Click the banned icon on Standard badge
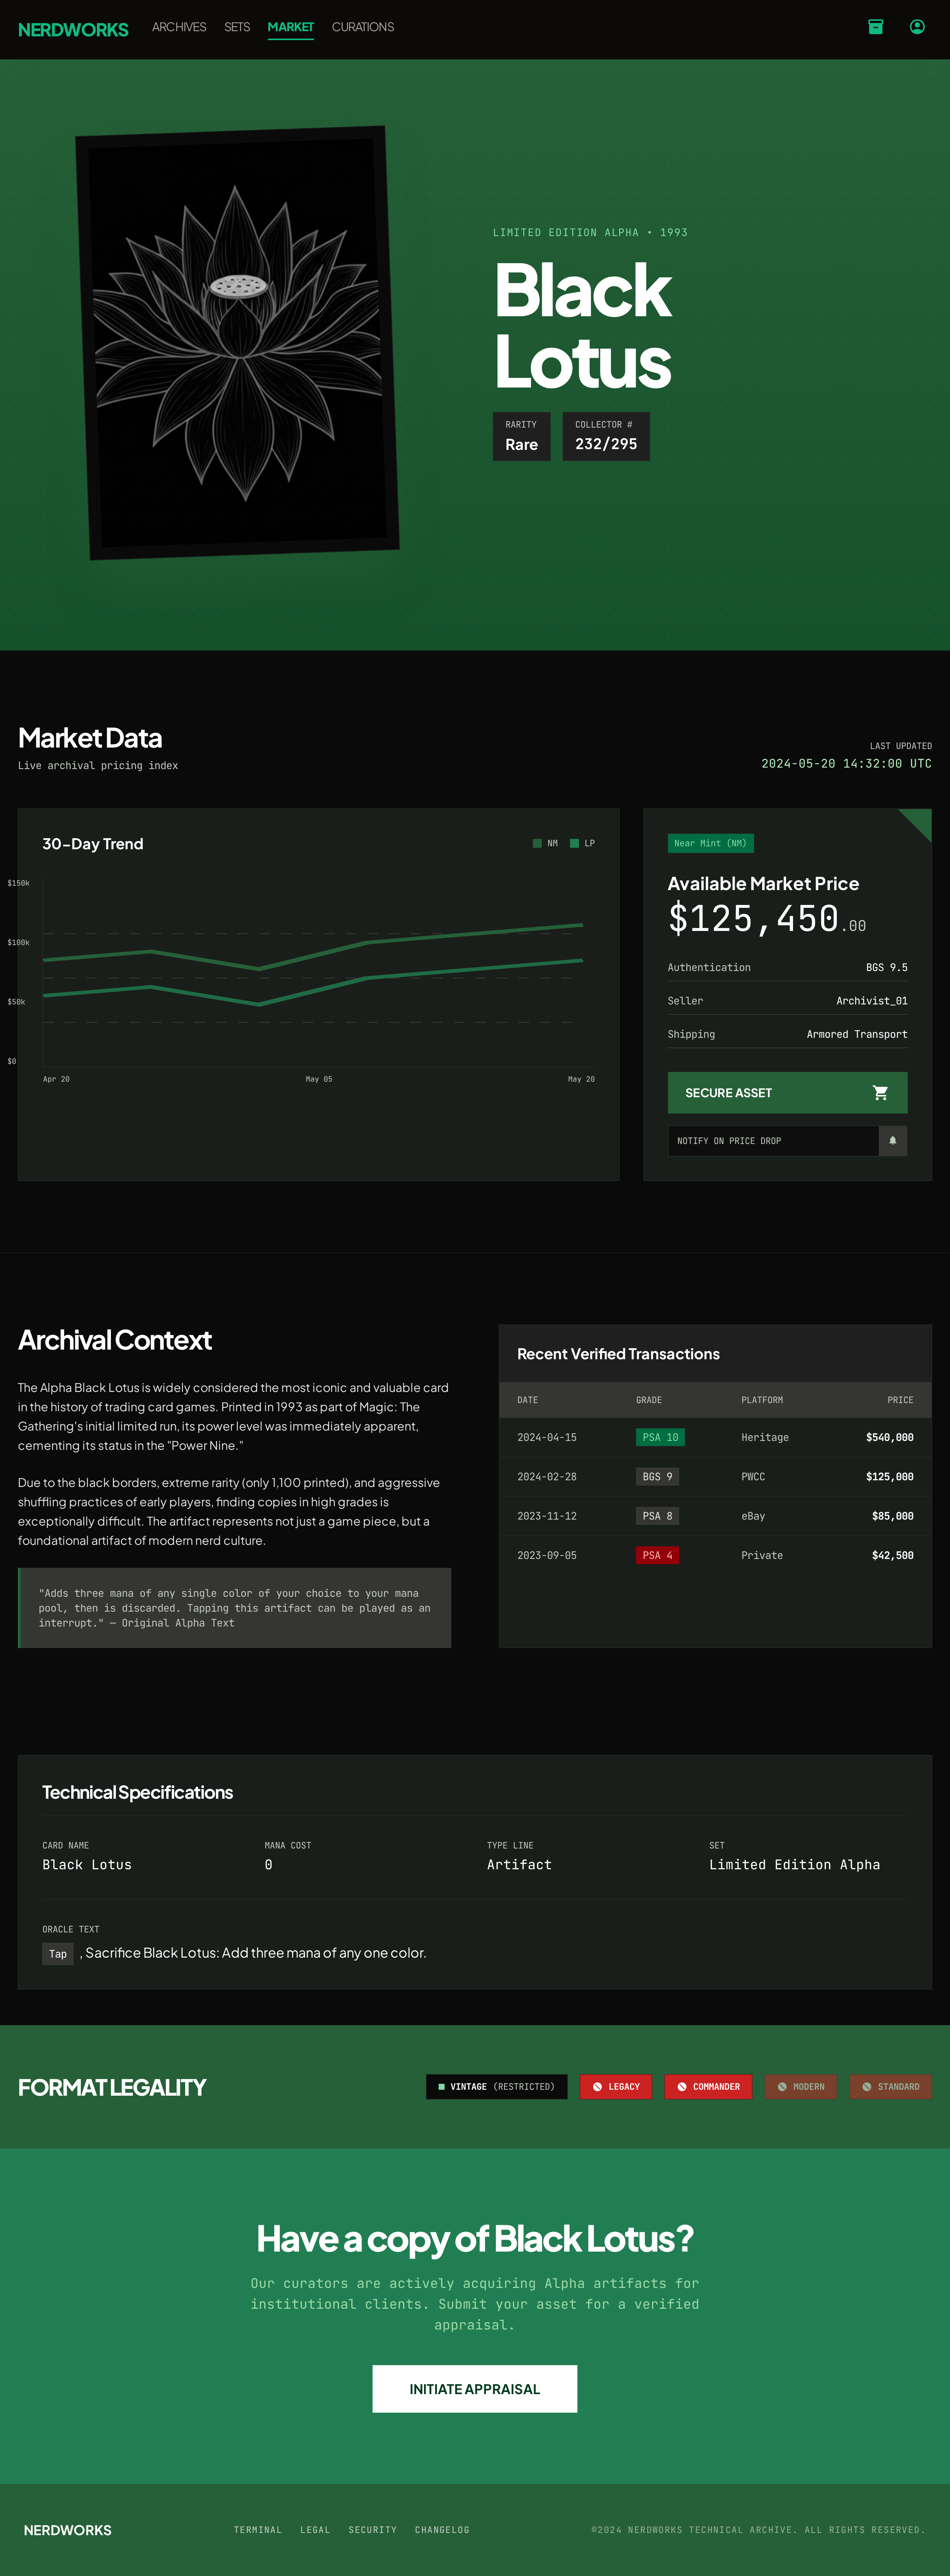 pos(866,2087)
